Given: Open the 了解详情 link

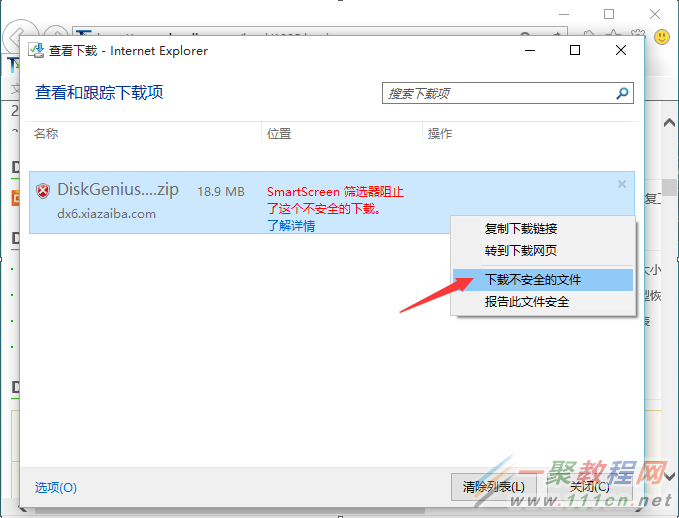Looking at the screenshot, I should 291,226.
